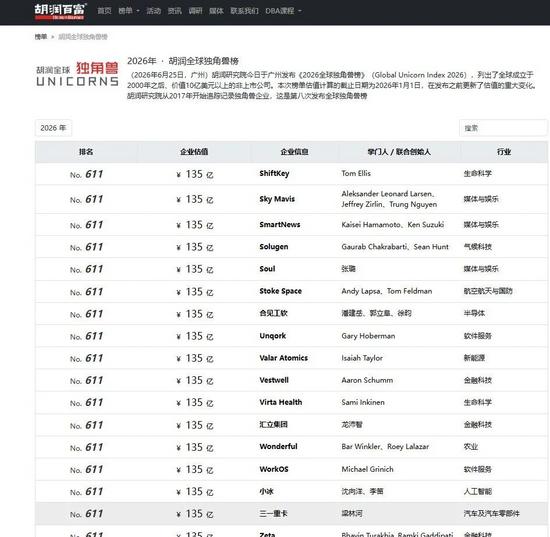Click the 汽车及汽车零部件 industry cell
Image resolution: width=550 pixels, height=537 pixels.
click(x=491, y=513)
